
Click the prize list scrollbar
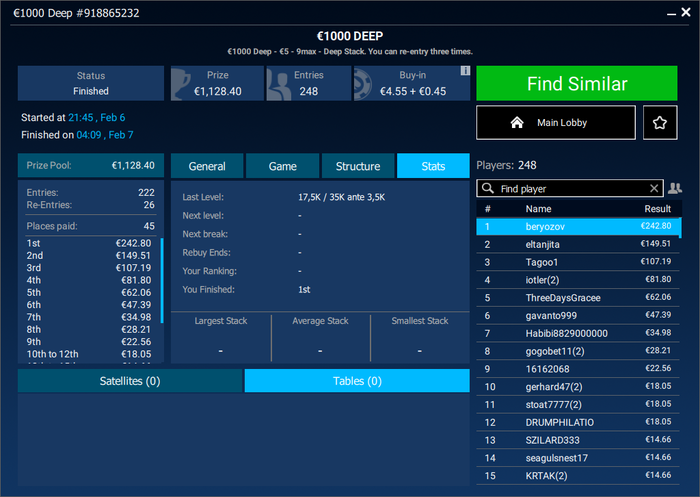point(162,280)
